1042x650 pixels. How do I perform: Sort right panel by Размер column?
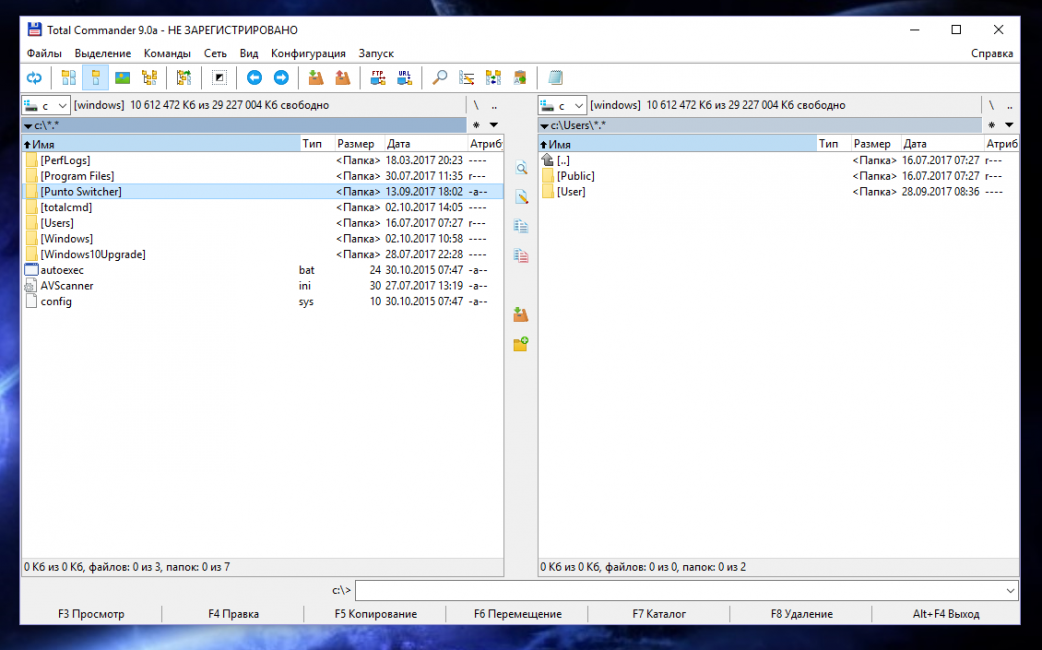point(875,144)
